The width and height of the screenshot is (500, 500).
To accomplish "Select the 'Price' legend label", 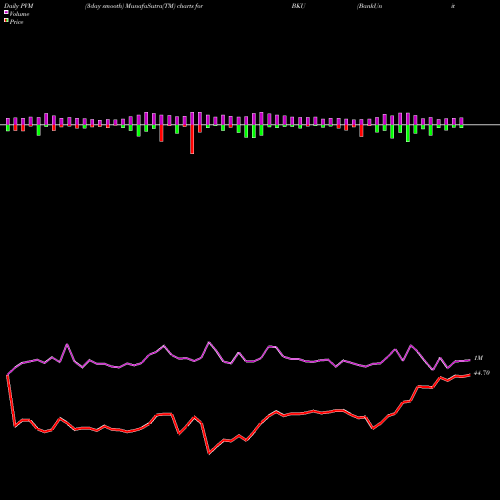I will [16, 22].
